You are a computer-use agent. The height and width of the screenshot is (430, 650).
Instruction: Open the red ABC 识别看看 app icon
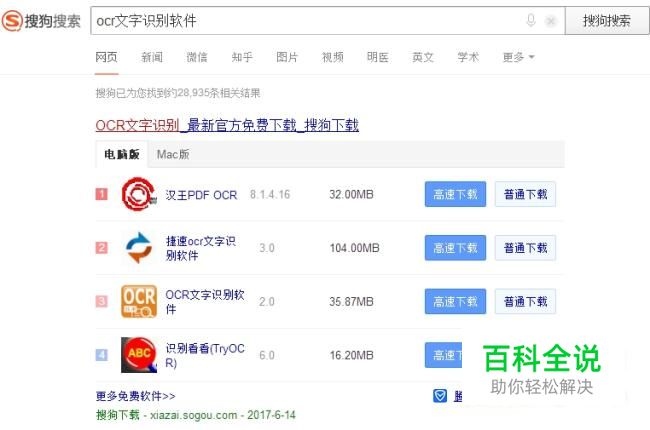[139, 355]
